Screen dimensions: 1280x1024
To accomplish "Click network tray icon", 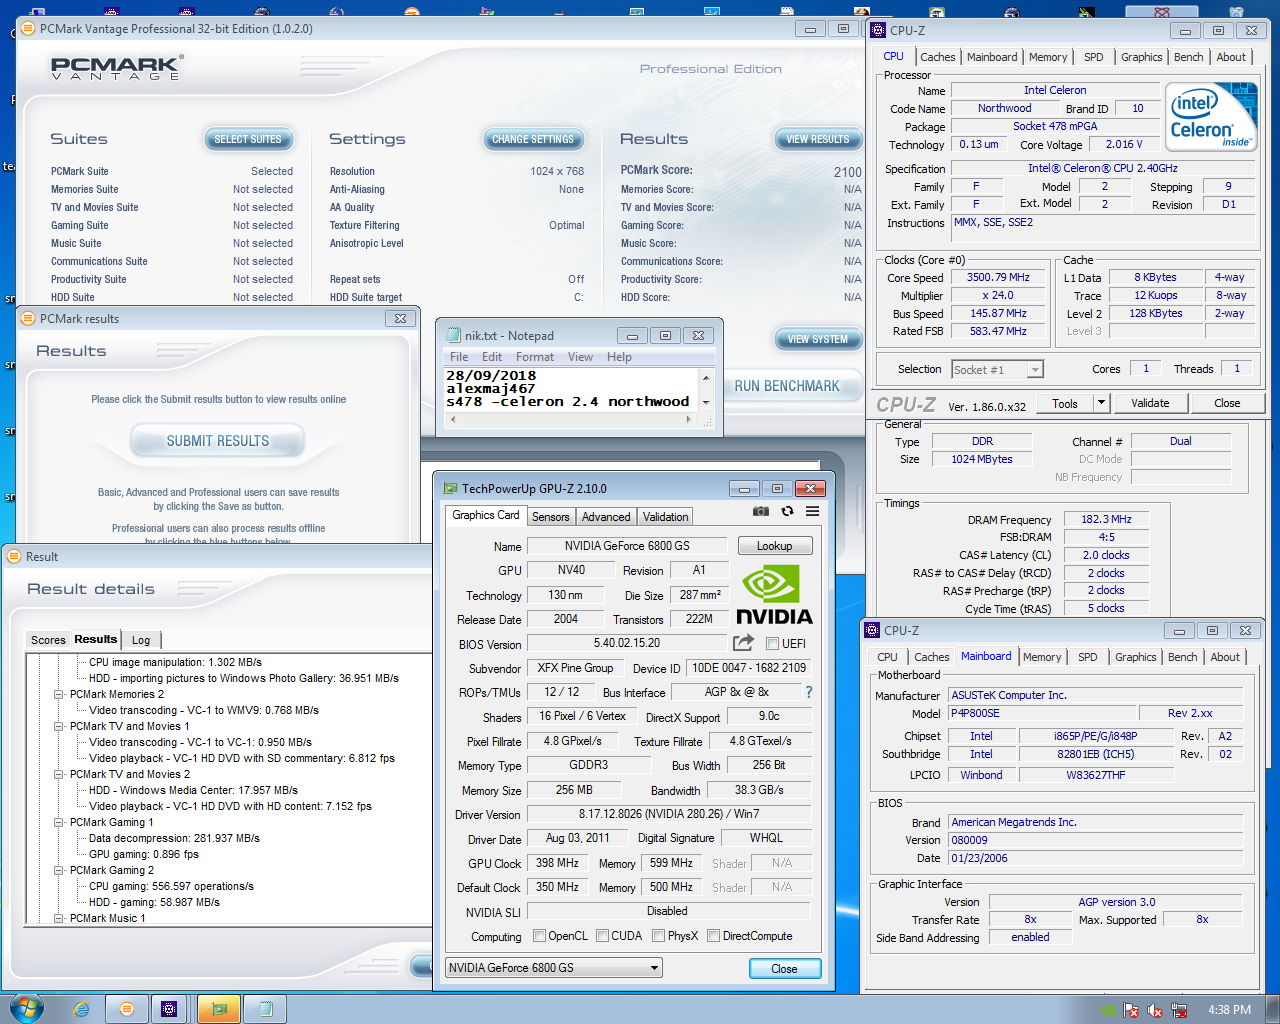I will coord(1180,1010).
